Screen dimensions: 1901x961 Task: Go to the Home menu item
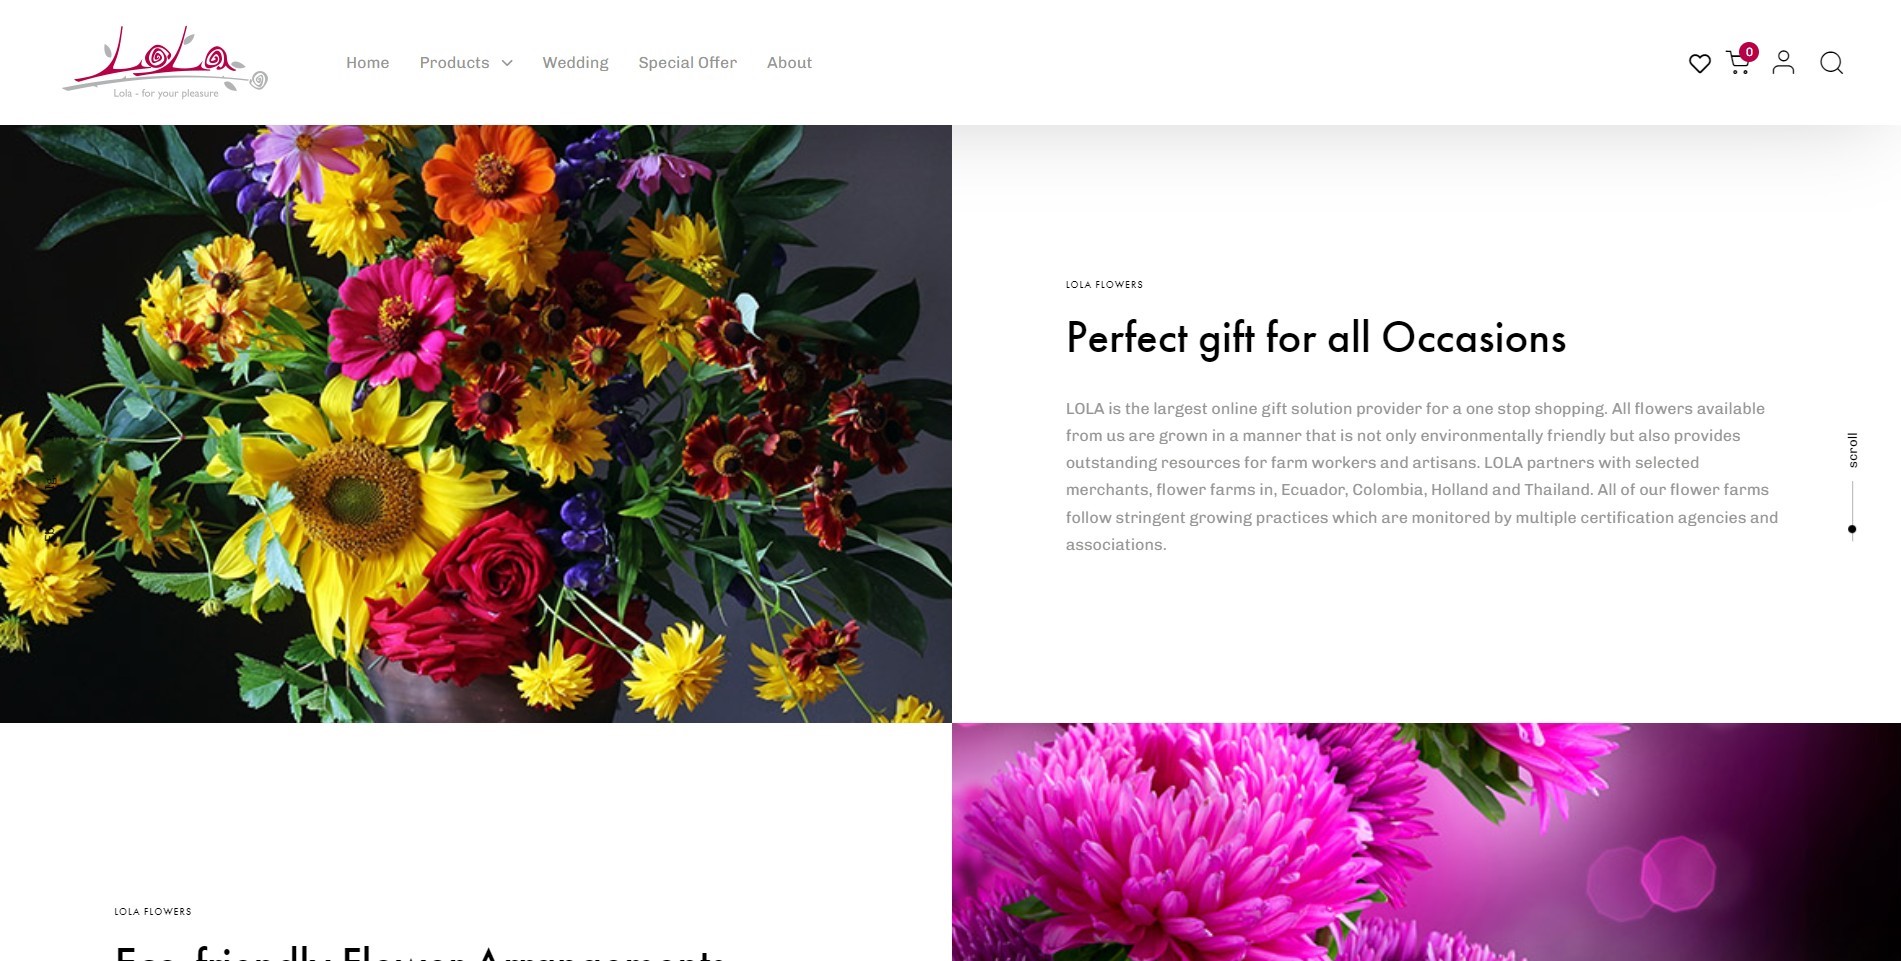tap(367, 62)
